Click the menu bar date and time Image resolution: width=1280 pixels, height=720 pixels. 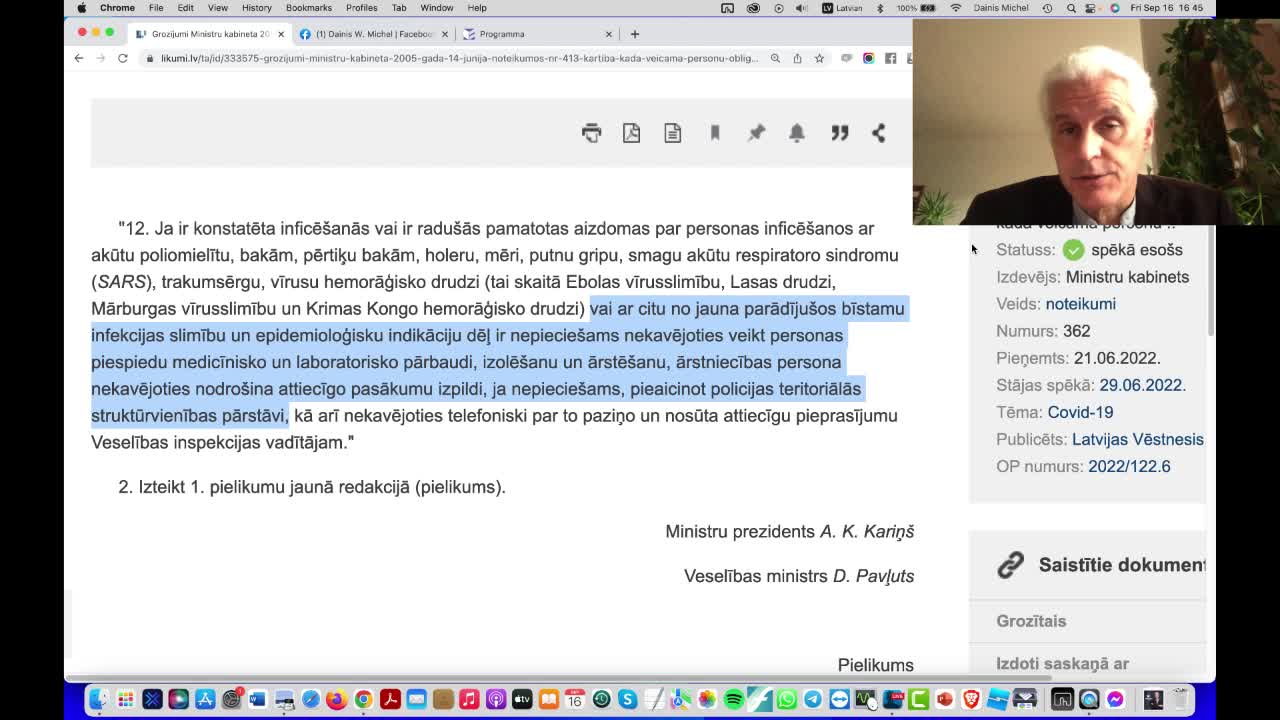click(x=1167, y=8)
